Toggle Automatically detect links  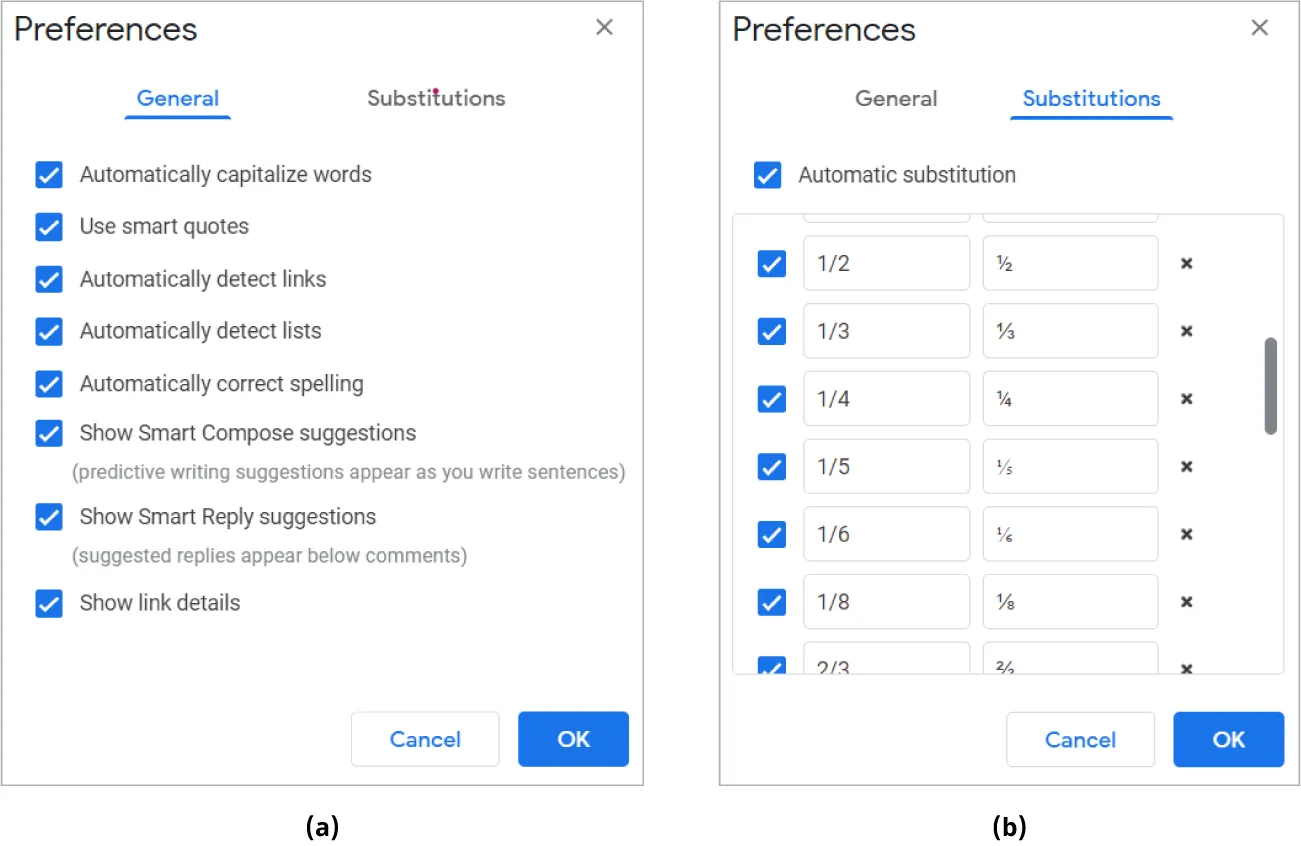click(x=49, y=279)
